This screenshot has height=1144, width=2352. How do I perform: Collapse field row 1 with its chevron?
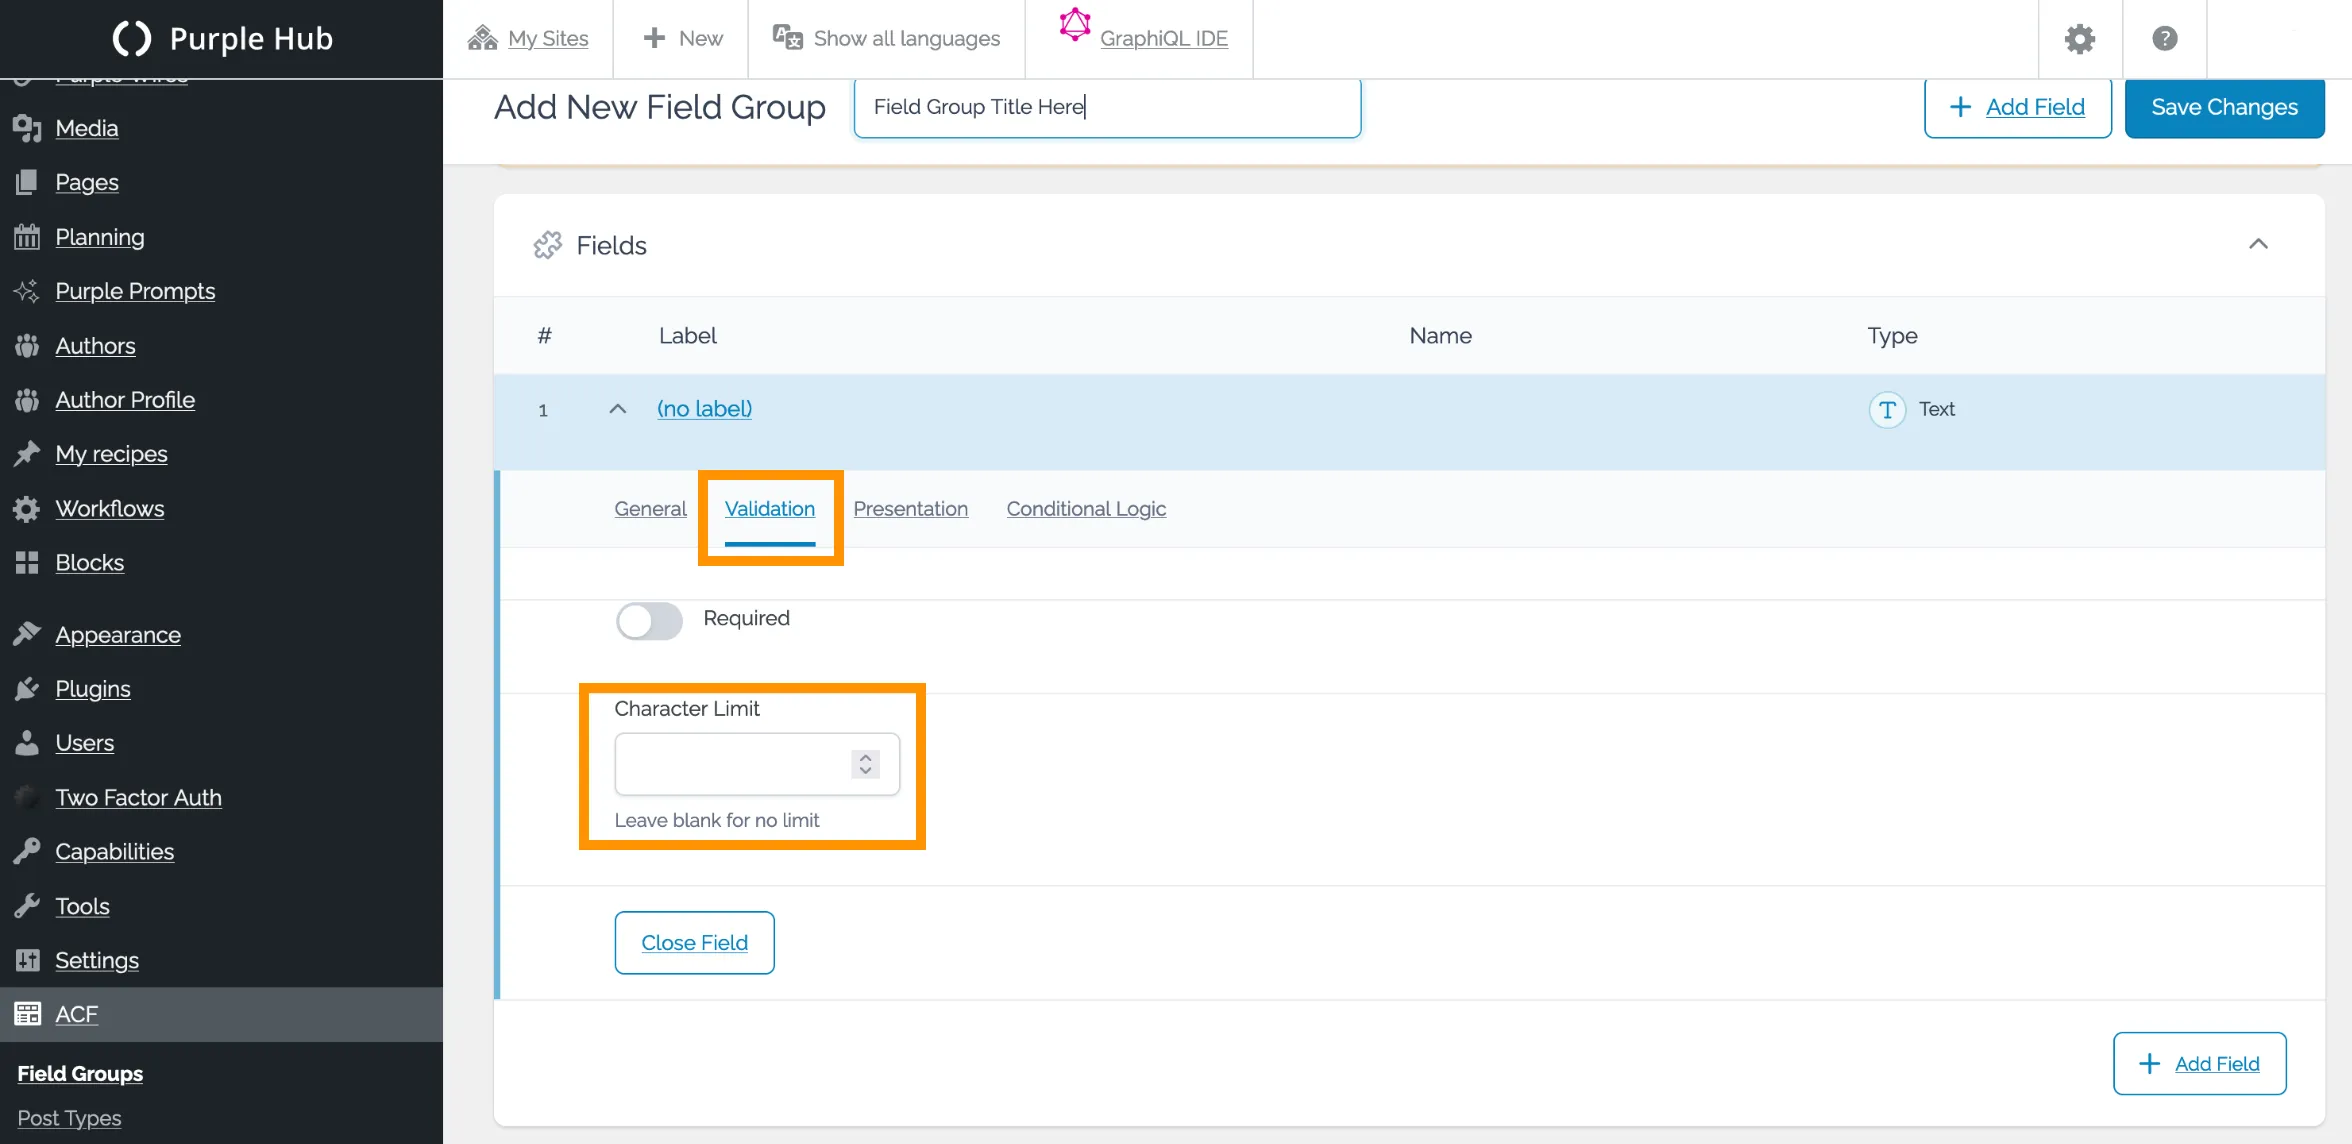(618, 409)
